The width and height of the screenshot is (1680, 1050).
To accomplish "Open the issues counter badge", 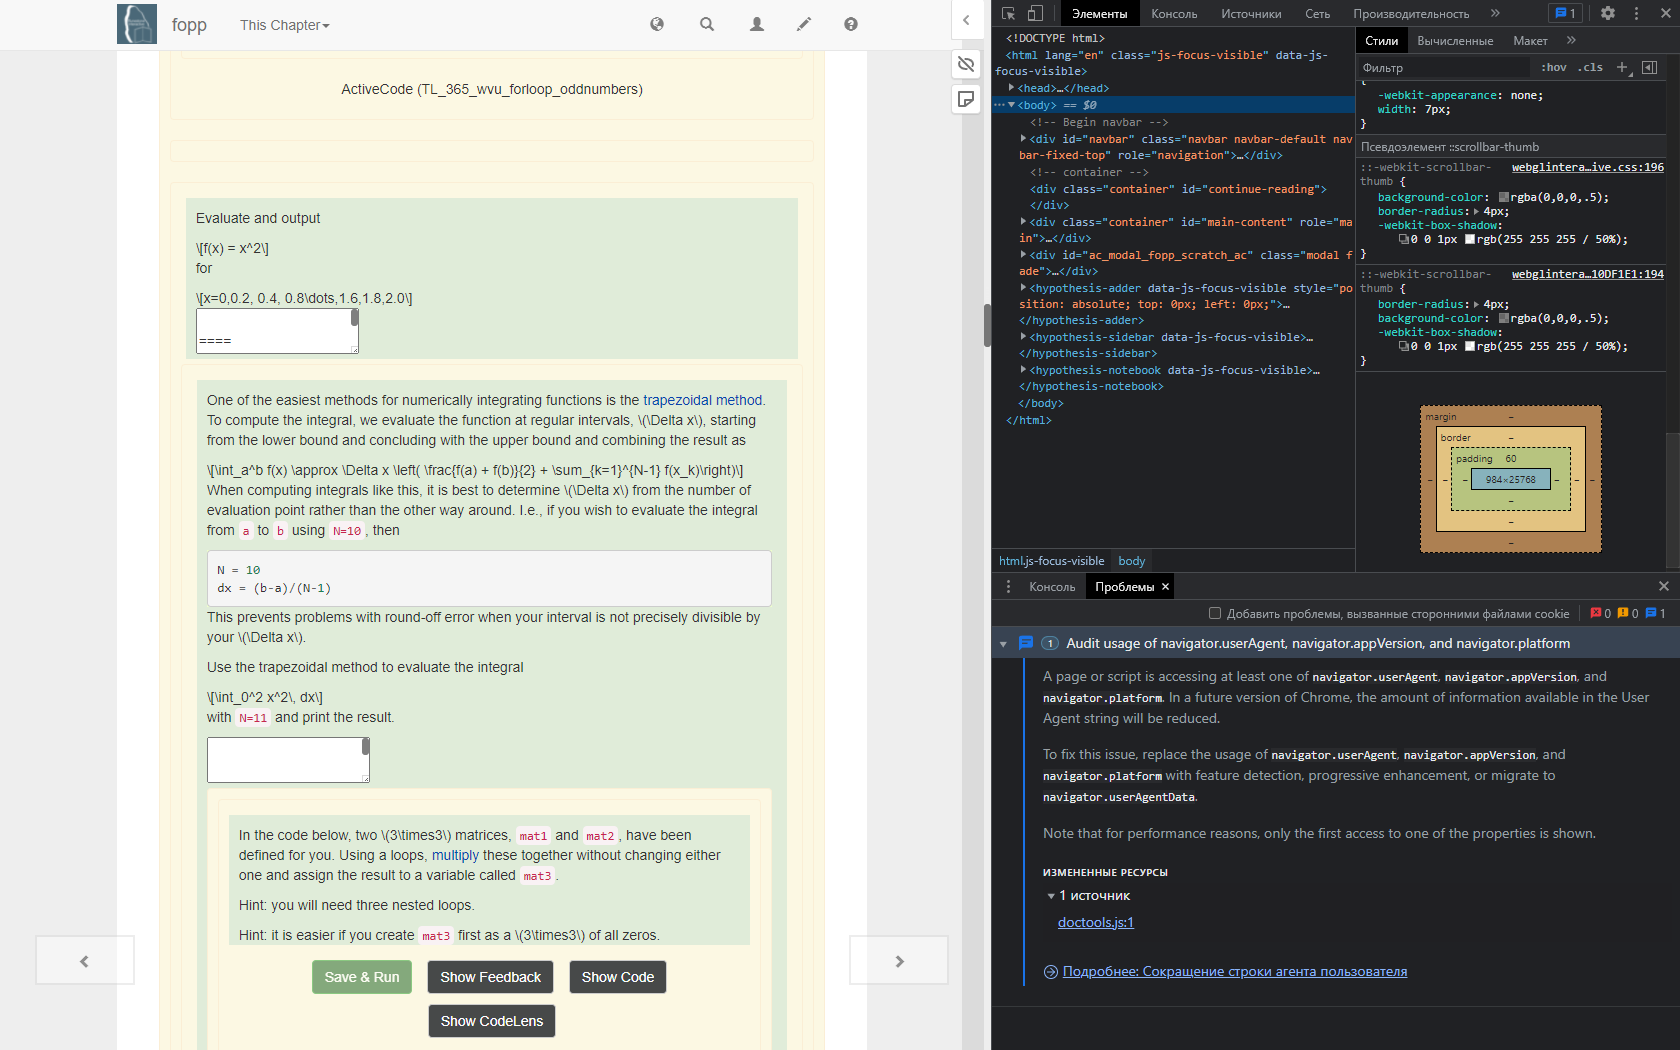I will [x=1565, y=12].
